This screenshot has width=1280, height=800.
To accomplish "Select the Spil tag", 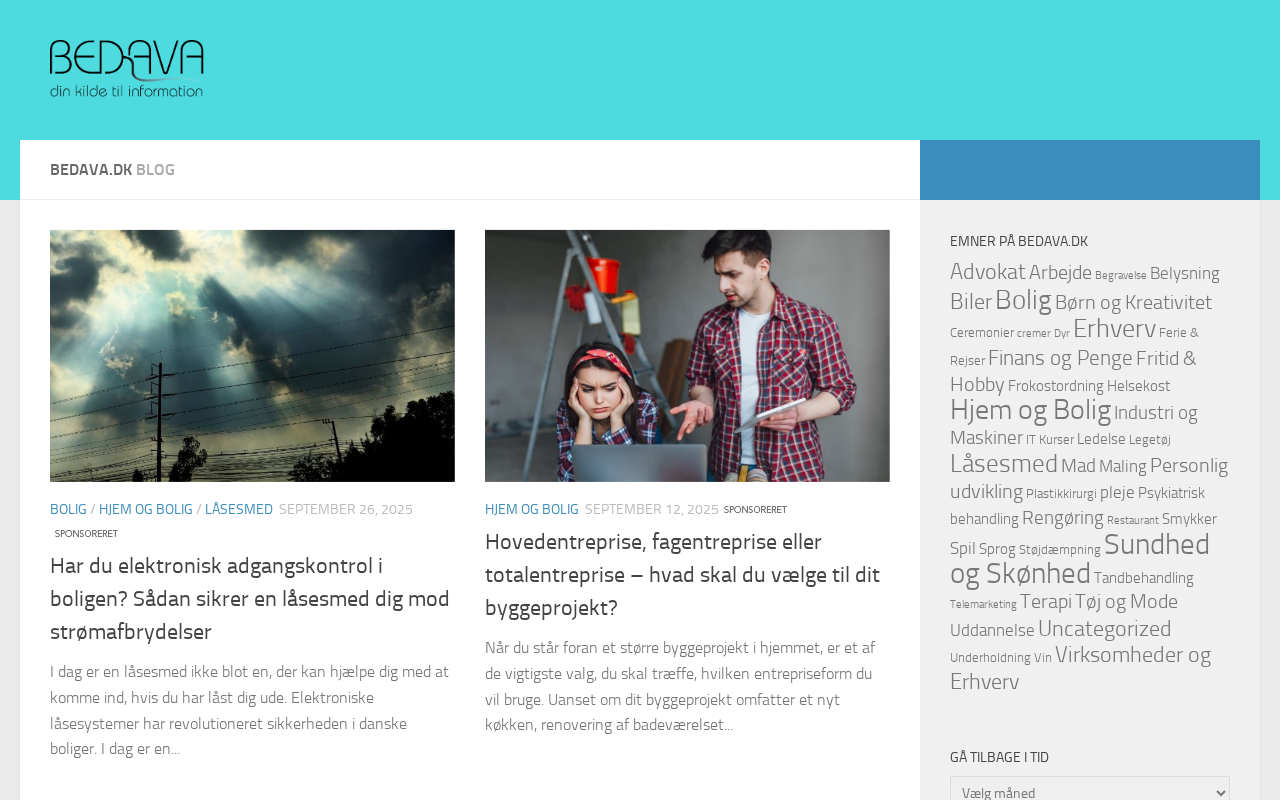I will tap(963, 548).
